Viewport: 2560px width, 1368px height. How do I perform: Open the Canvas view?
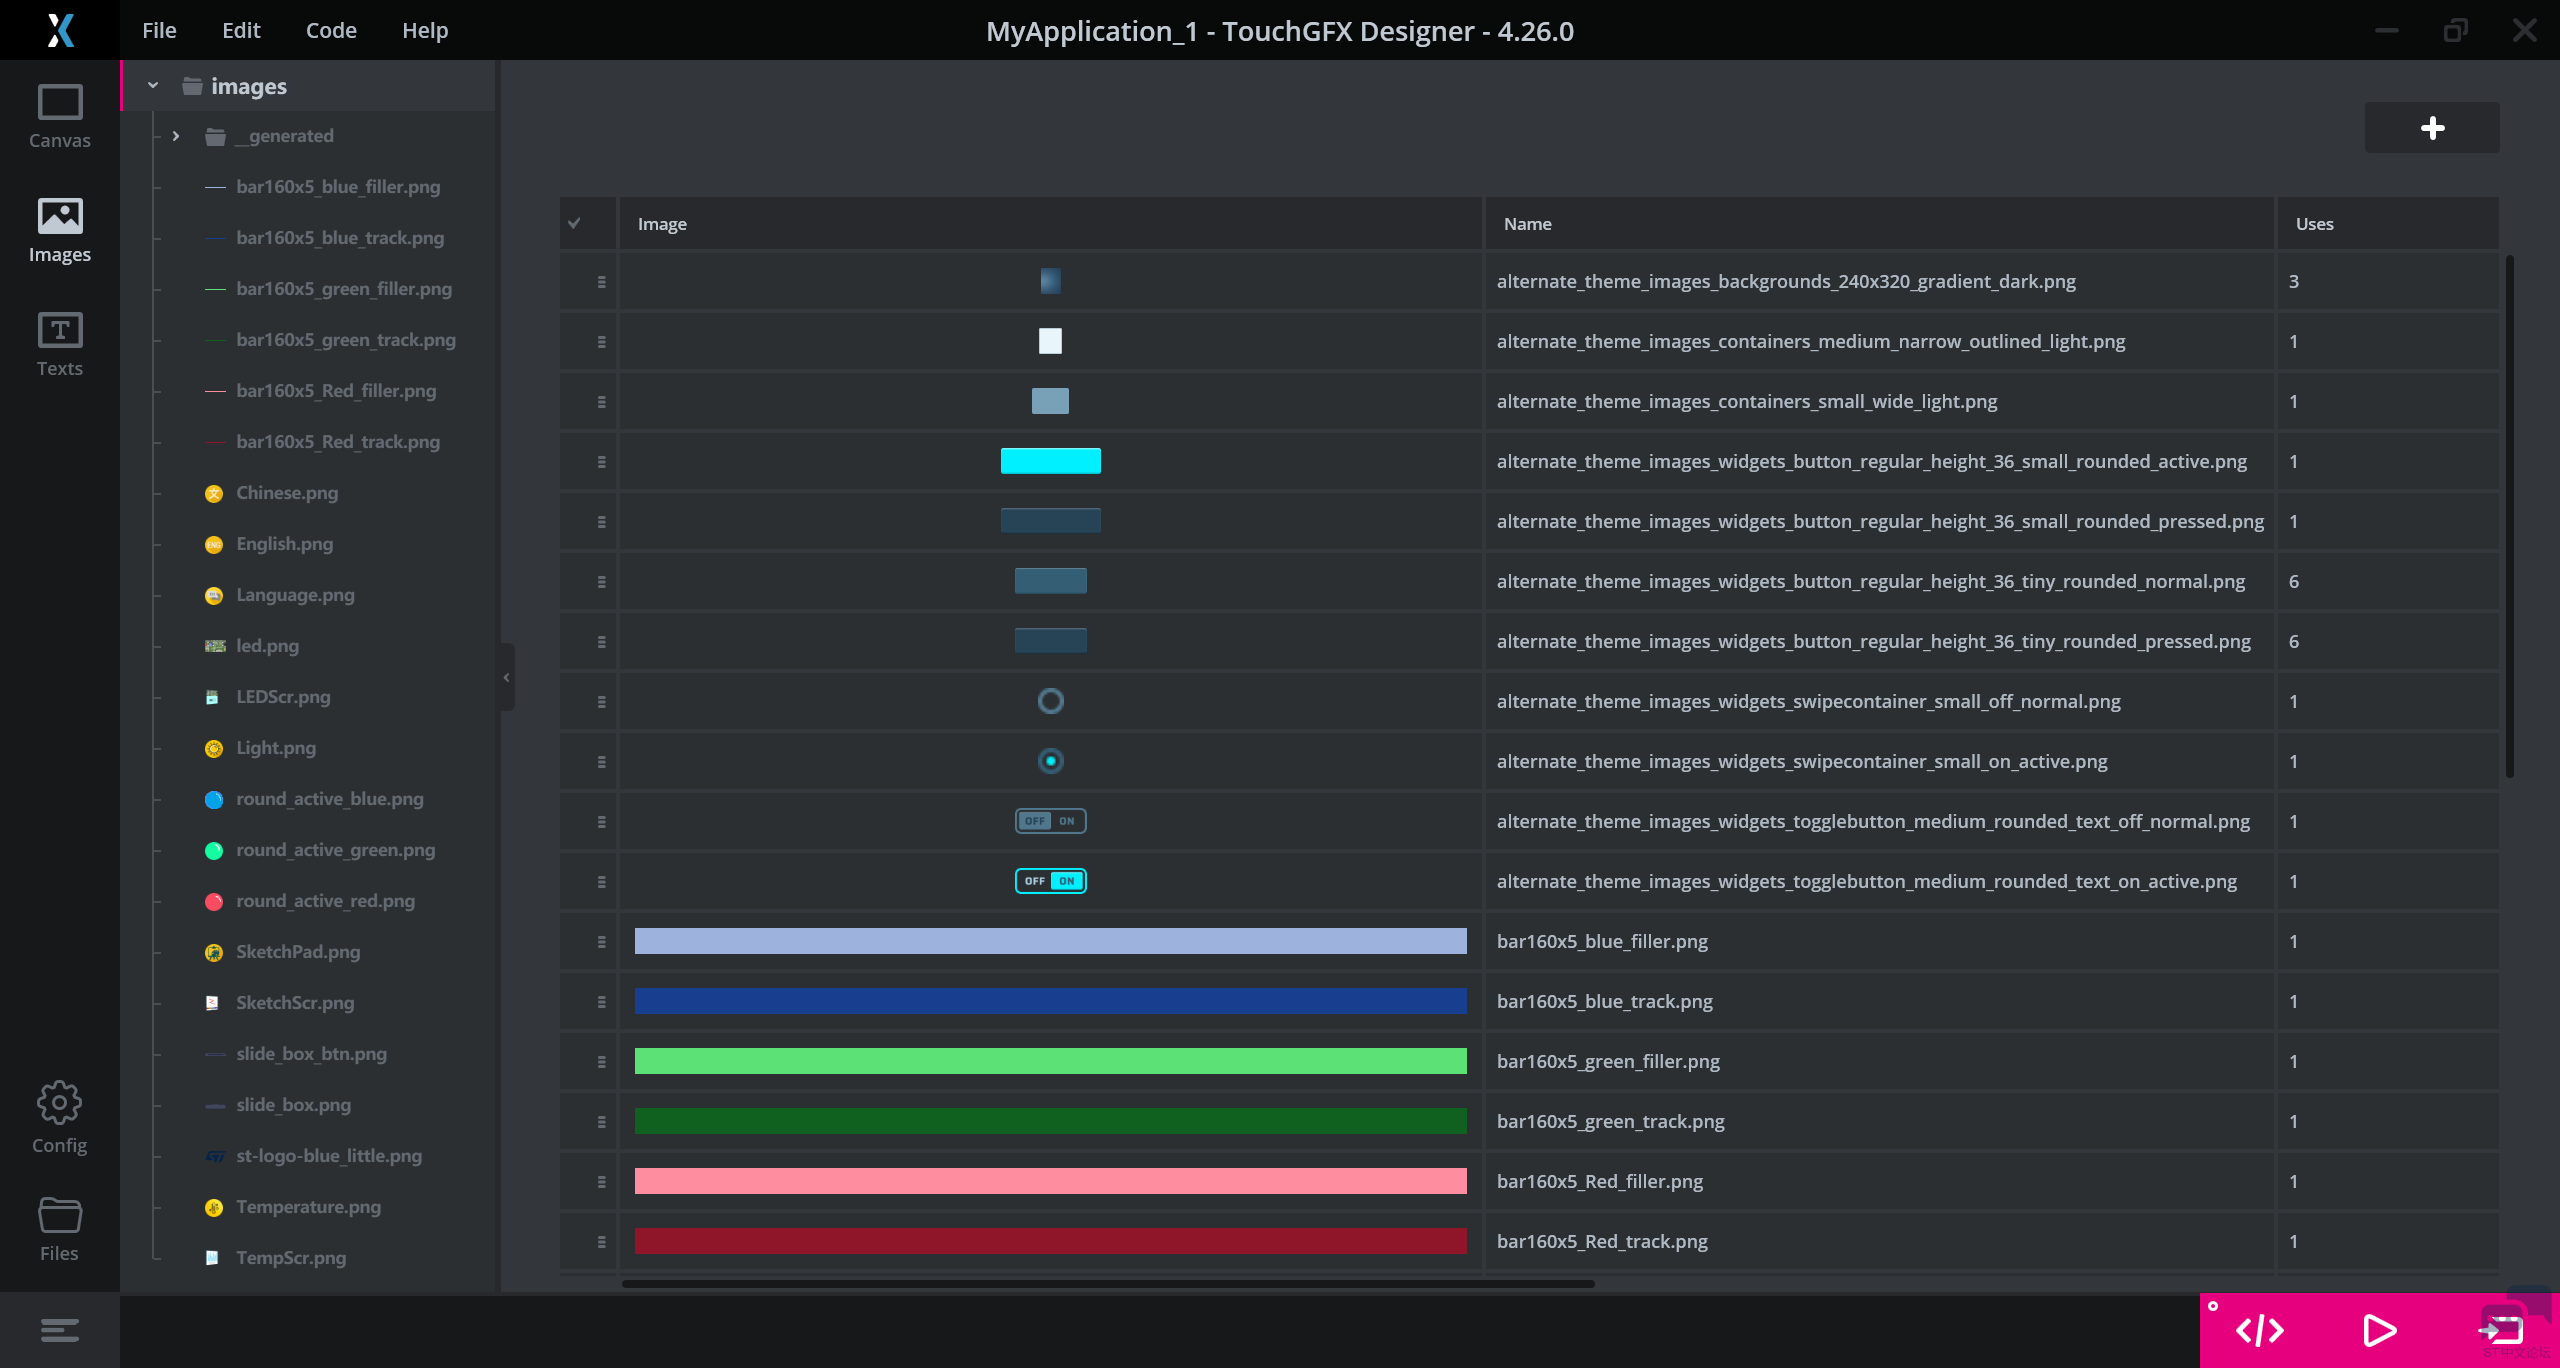(x=59, y=116)
